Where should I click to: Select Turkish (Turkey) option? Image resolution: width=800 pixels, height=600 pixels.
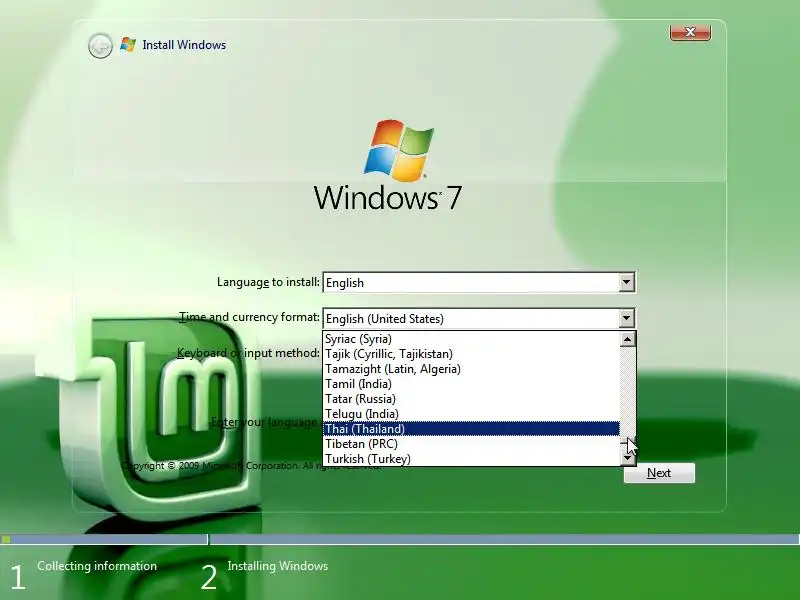point(471,459)
